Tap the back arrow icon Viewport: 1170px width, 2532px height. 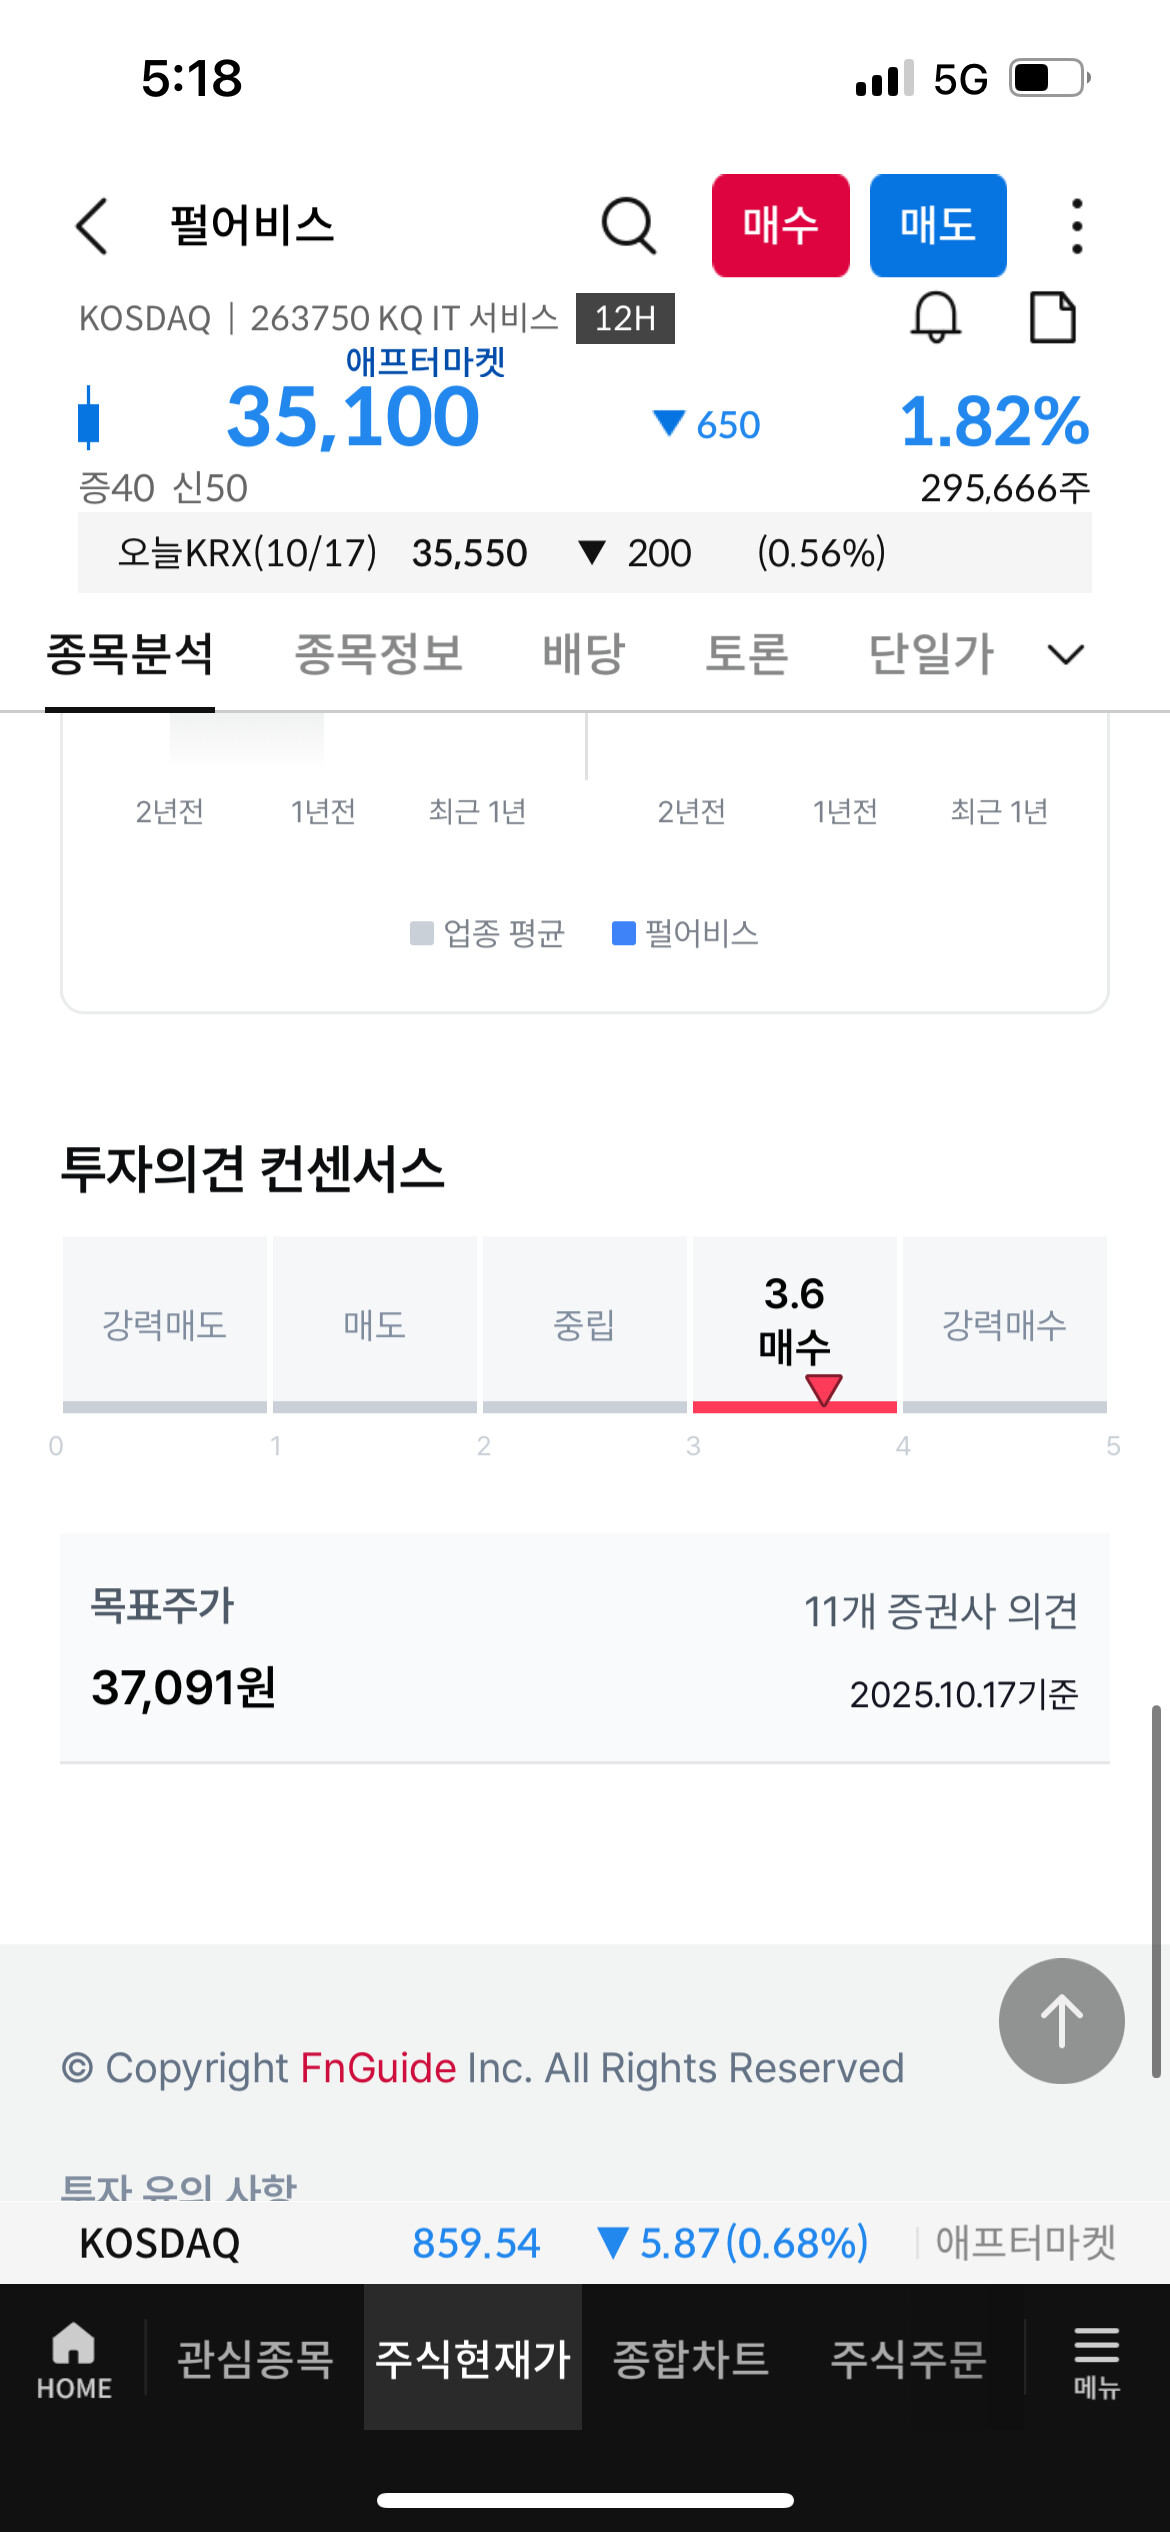(92, 226)
